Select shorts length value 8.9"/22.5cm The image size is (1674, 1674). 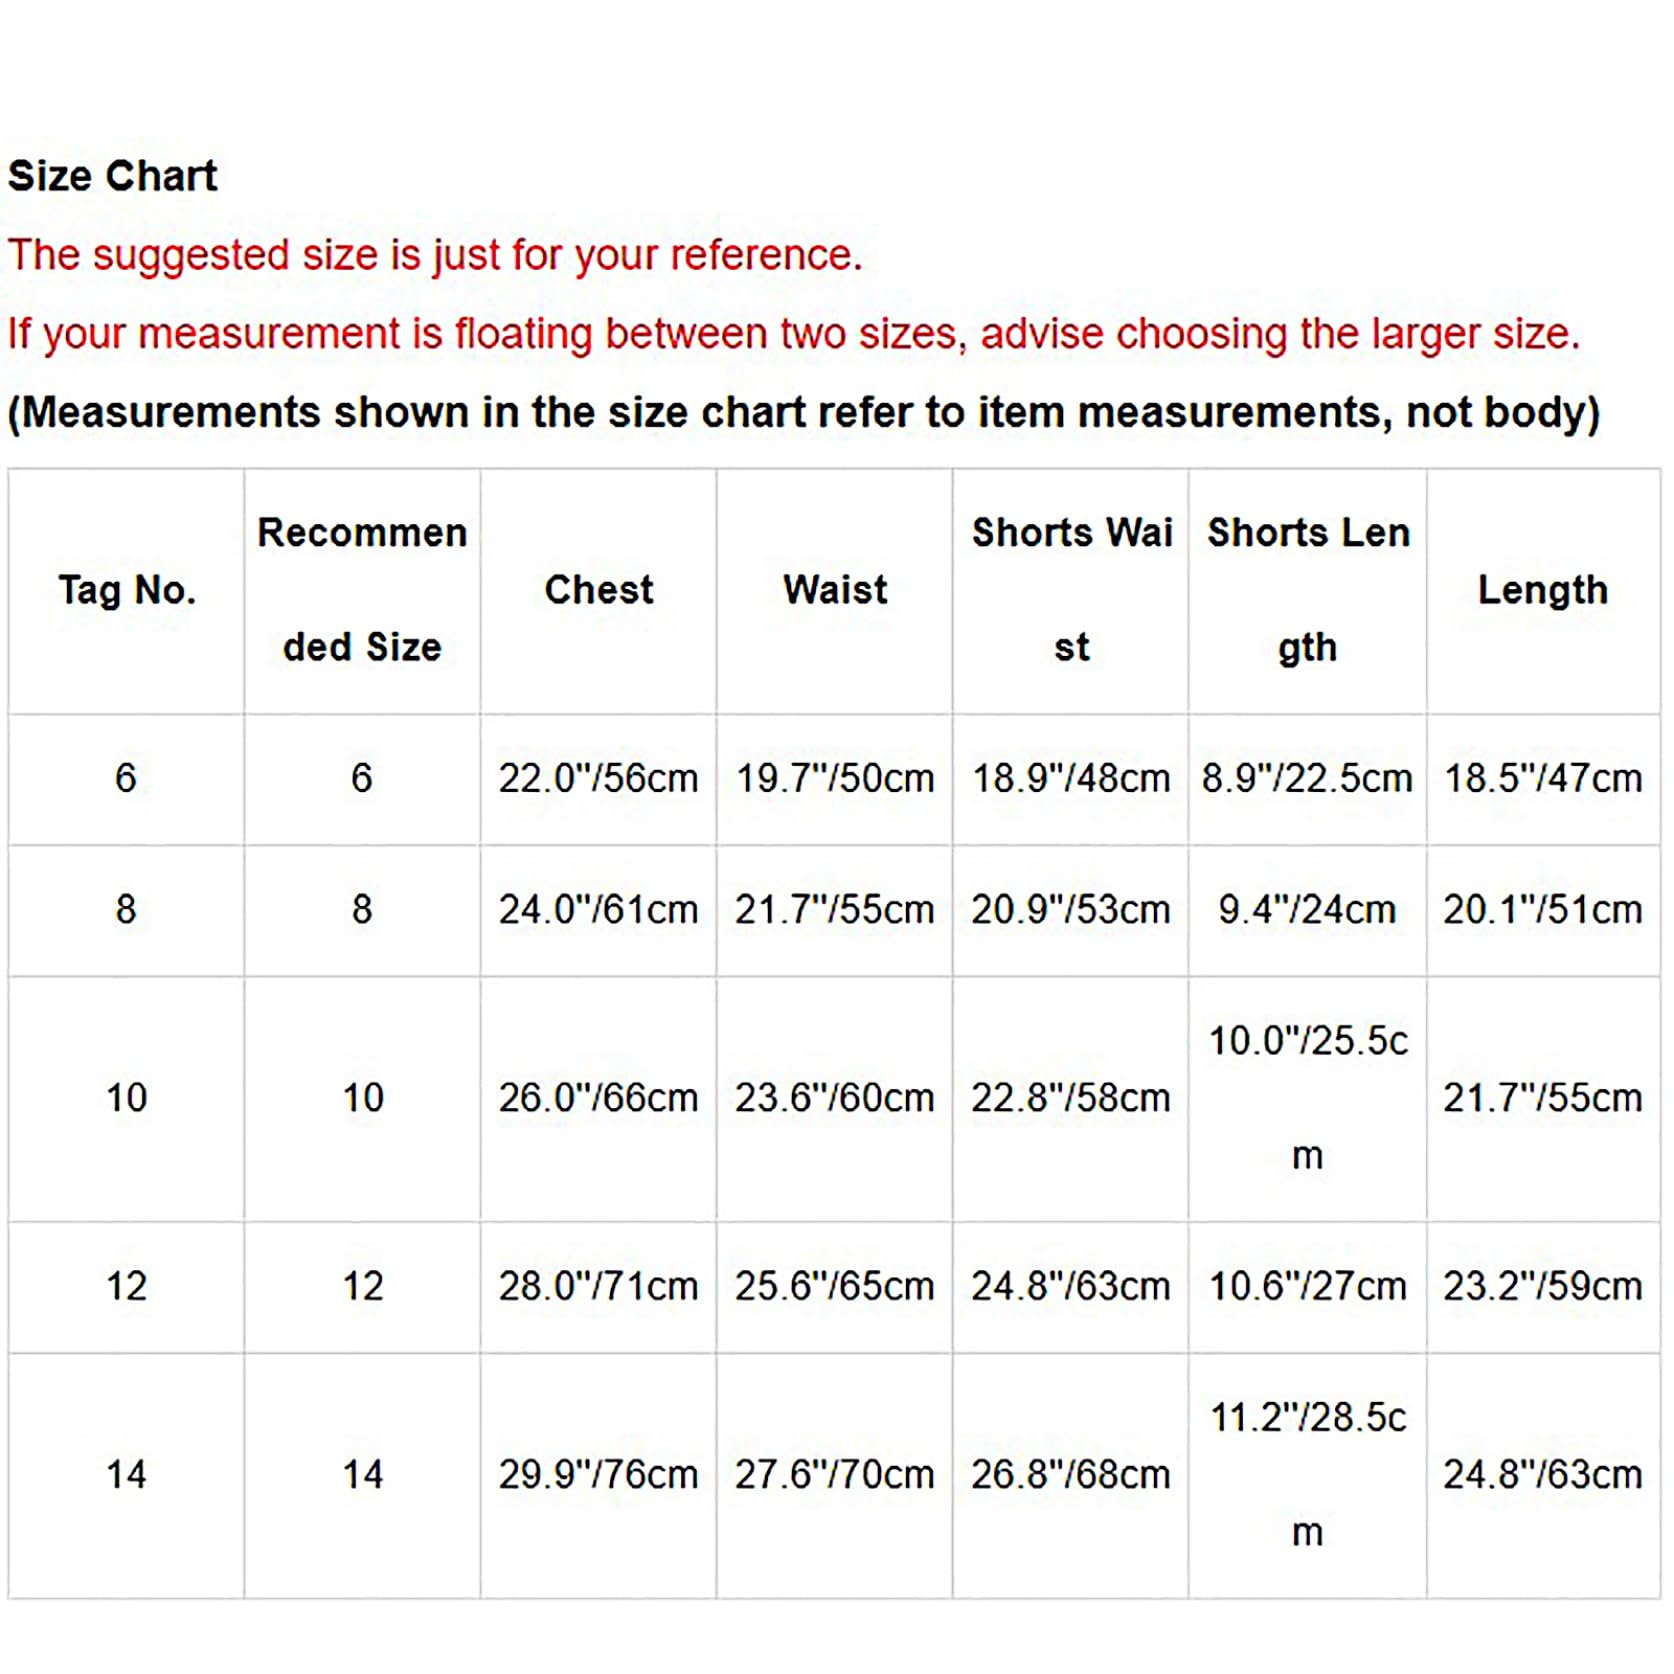[x=1308, y=778]
